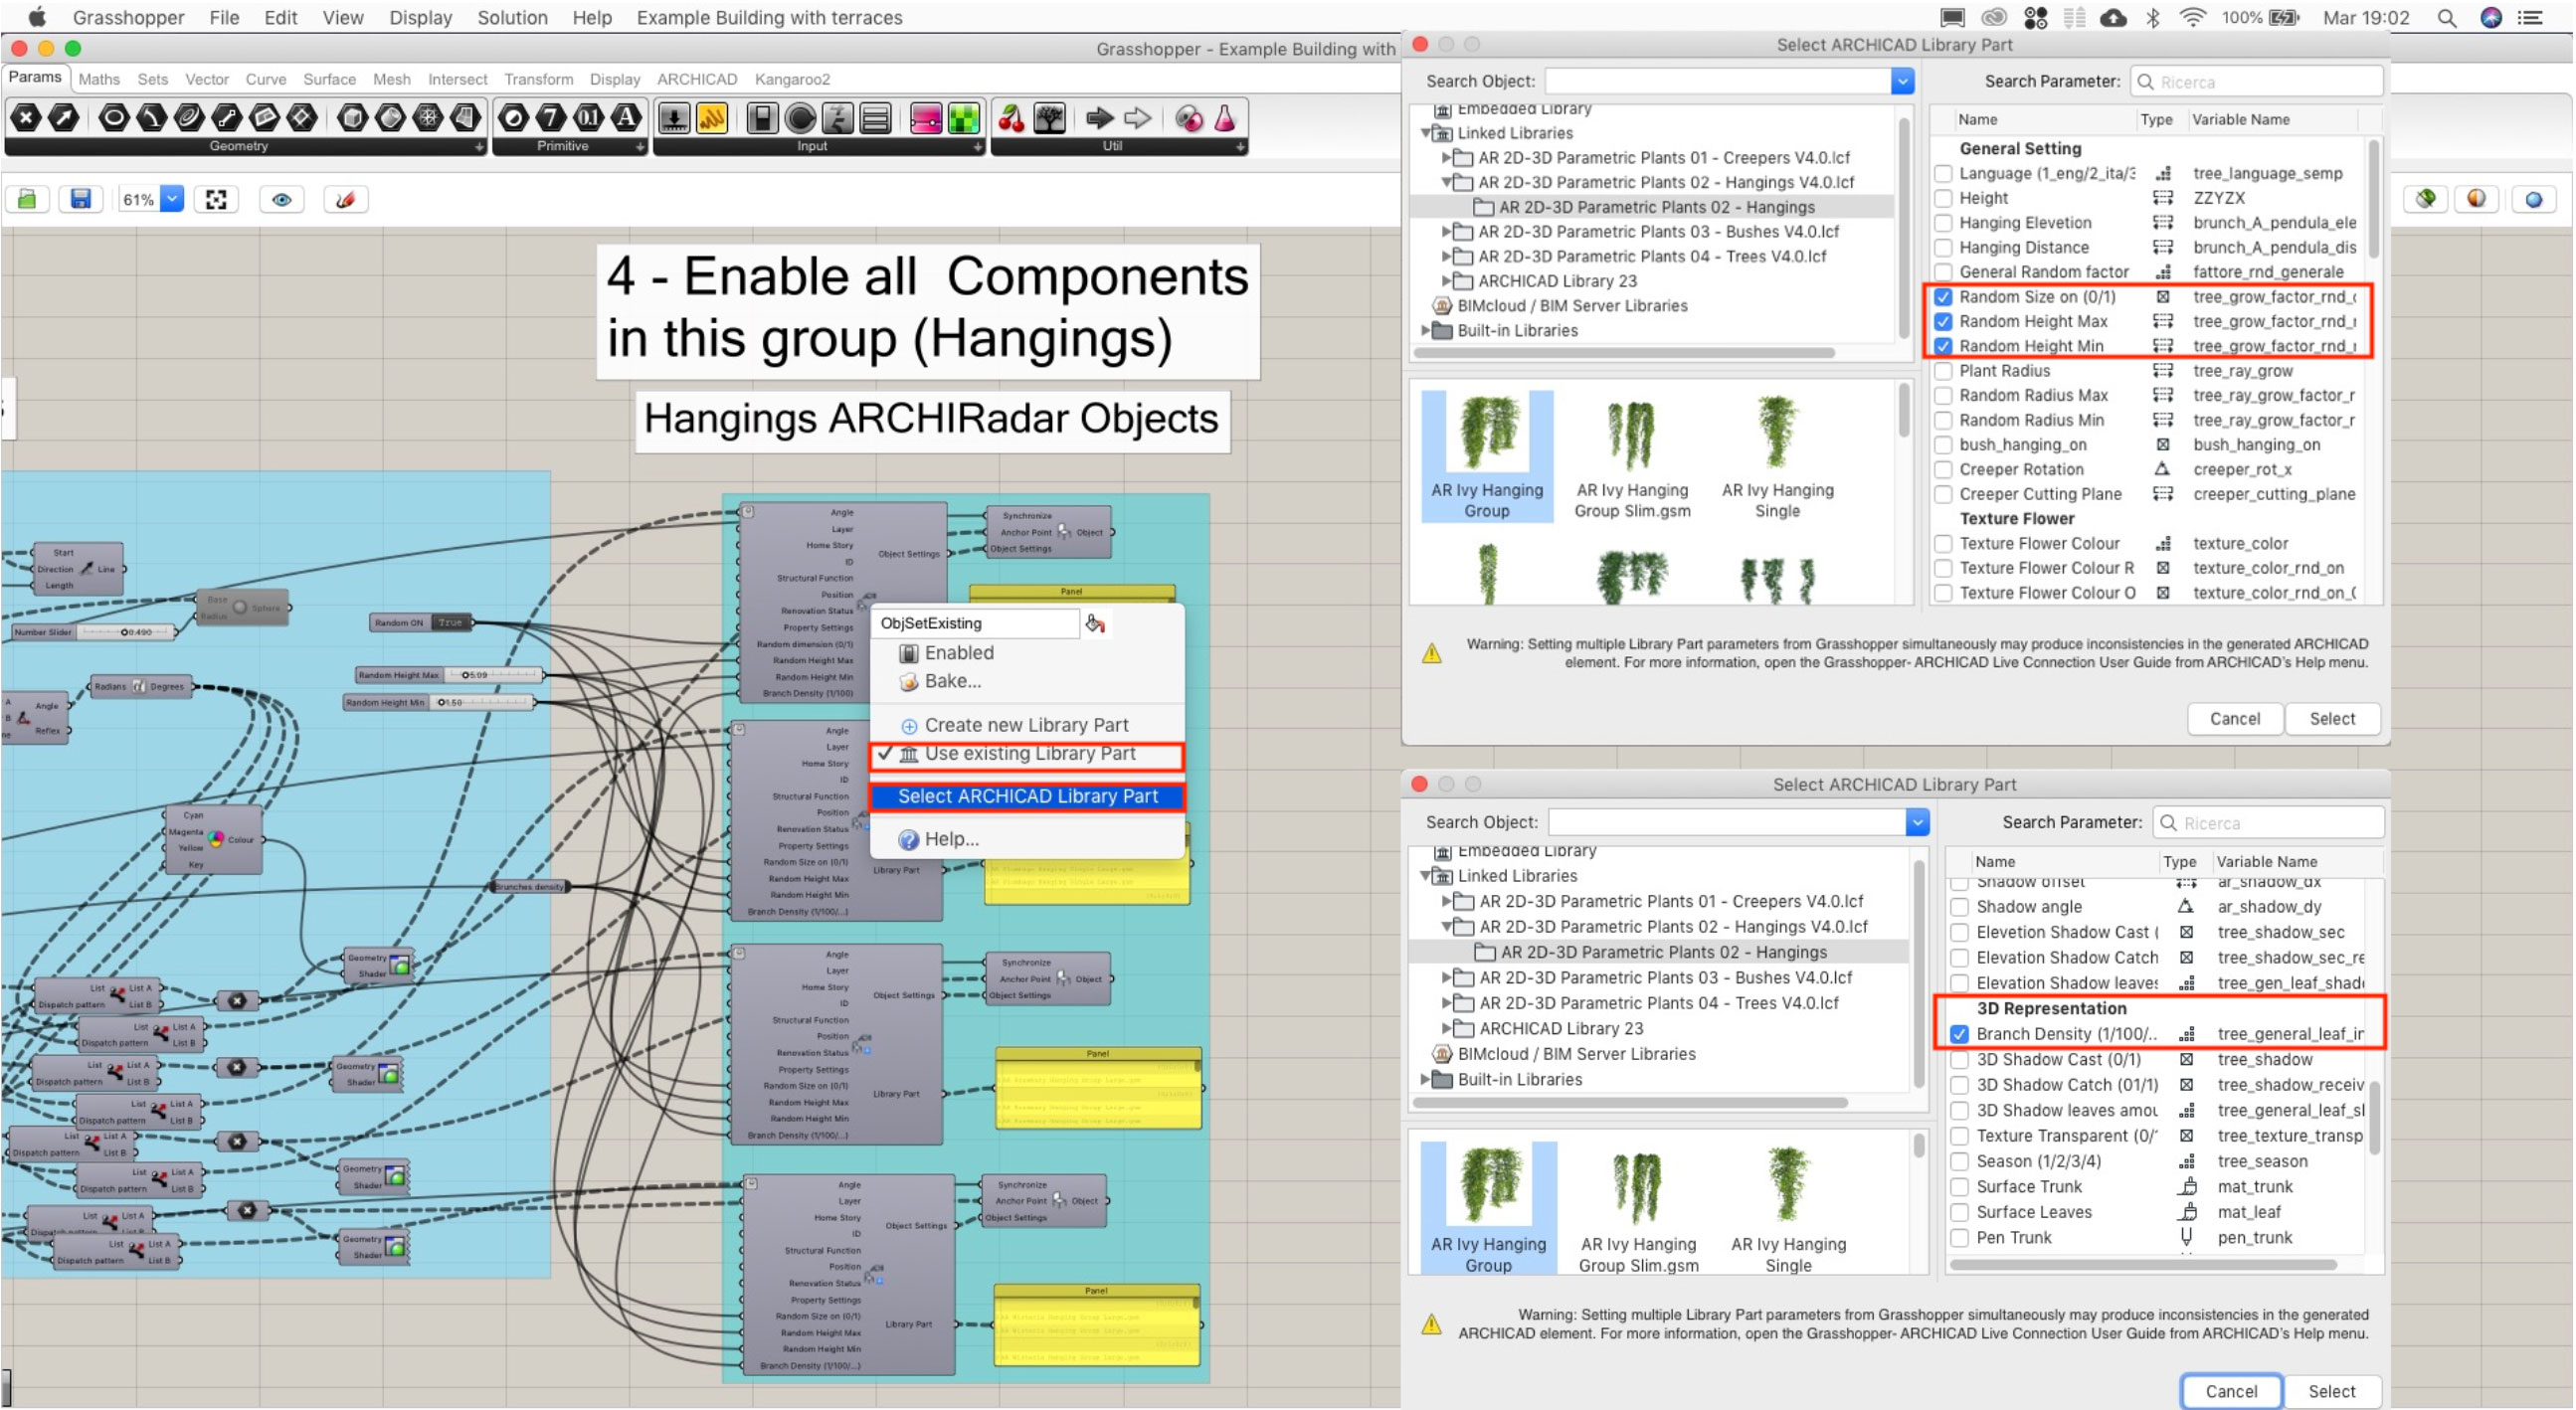Enable the Plant Radius parameter checkbox
Screen dimensions: 2576x1410
pyautogui.click(x=1943, y=370)
